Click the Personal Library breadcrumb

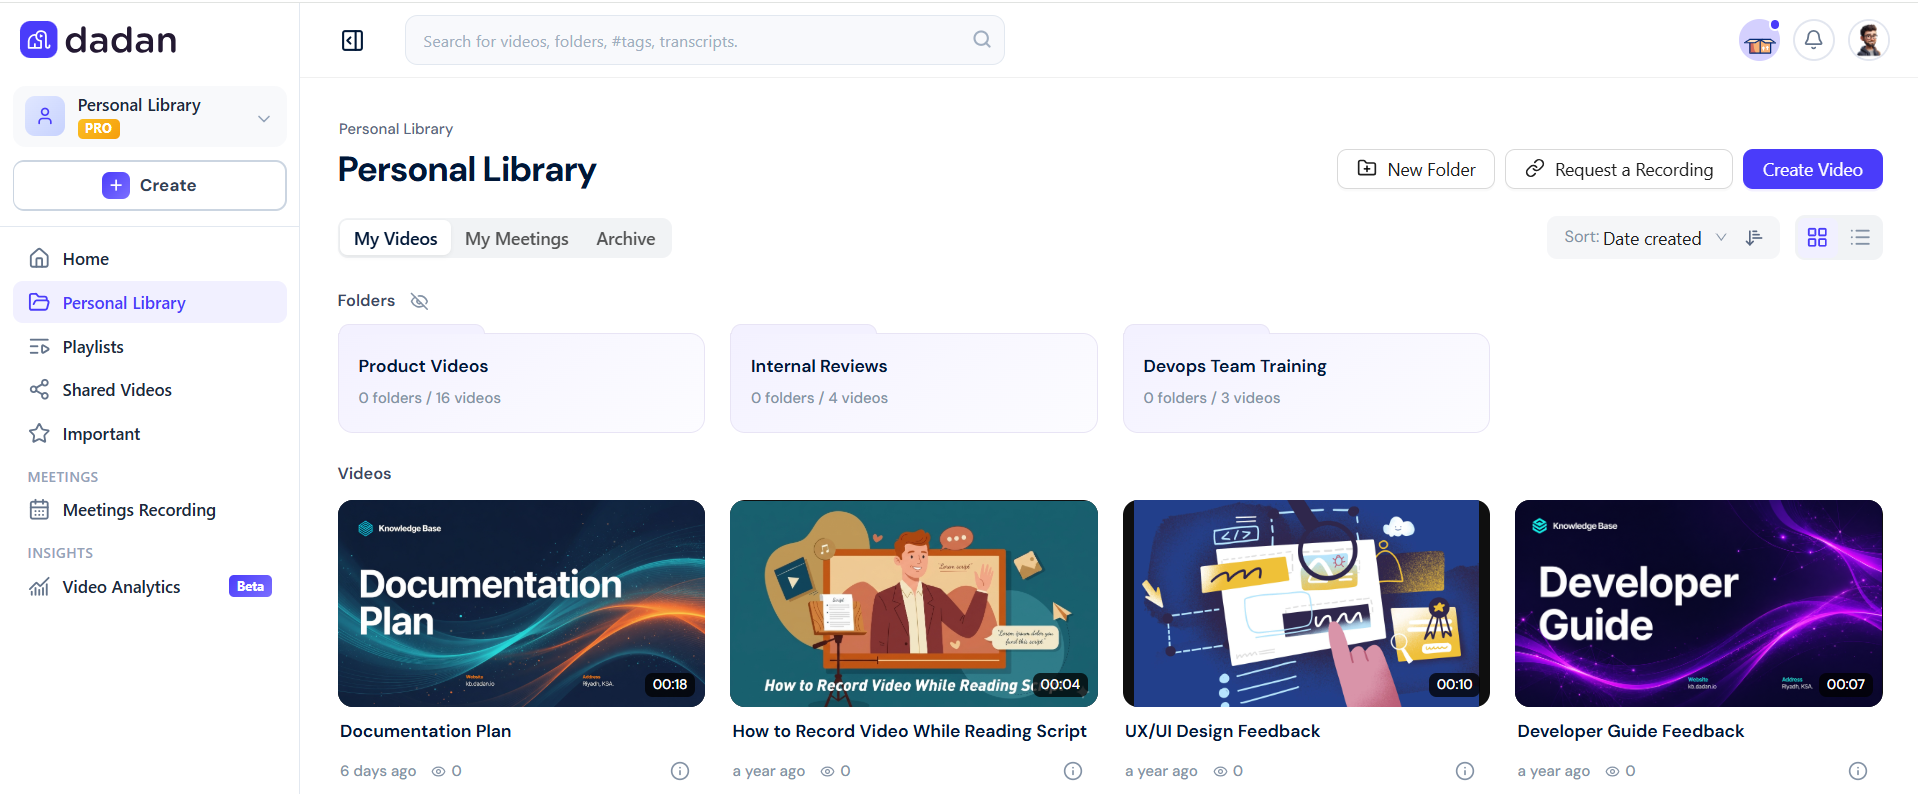[x=396, y=129]
